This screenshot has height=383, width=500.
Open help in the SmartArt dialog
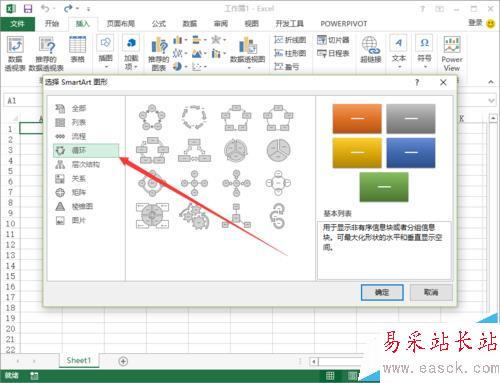point(417,82)
